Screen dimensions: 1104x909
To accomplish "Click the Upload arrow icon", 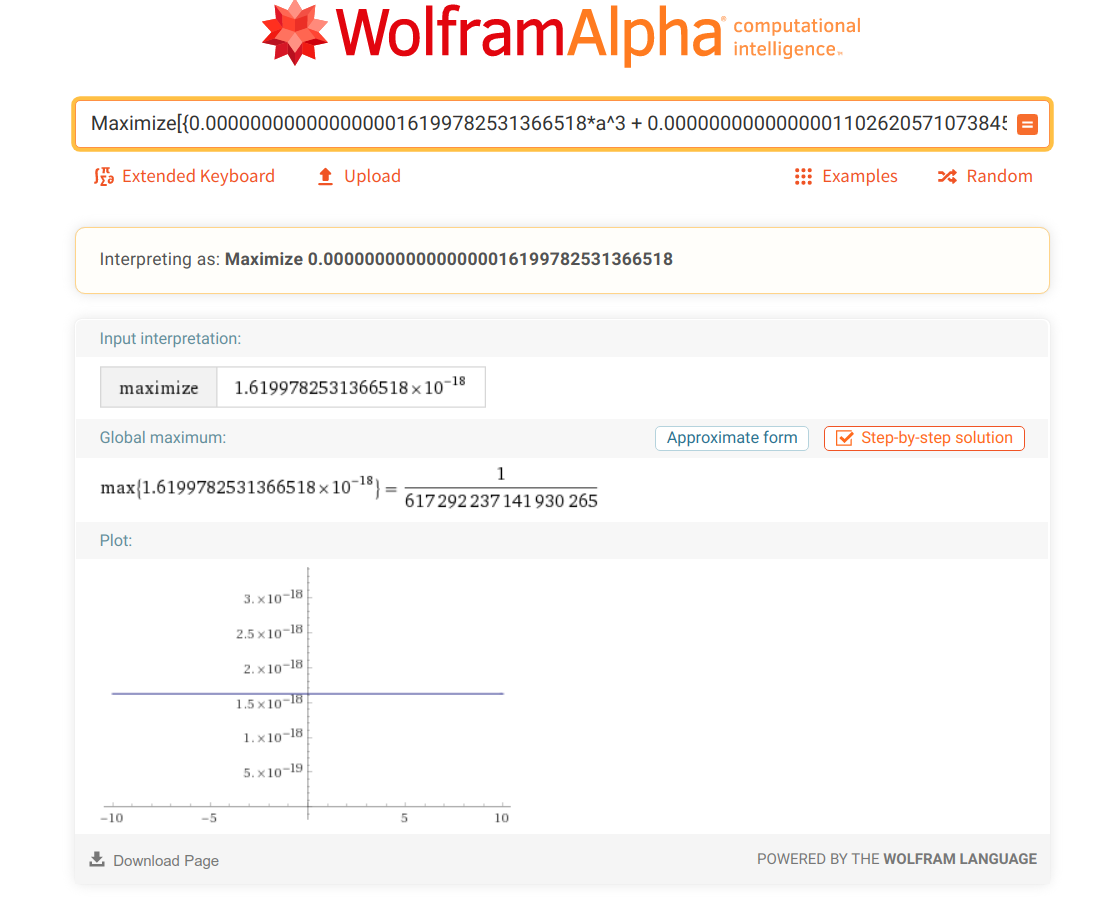I will [325, 176].
